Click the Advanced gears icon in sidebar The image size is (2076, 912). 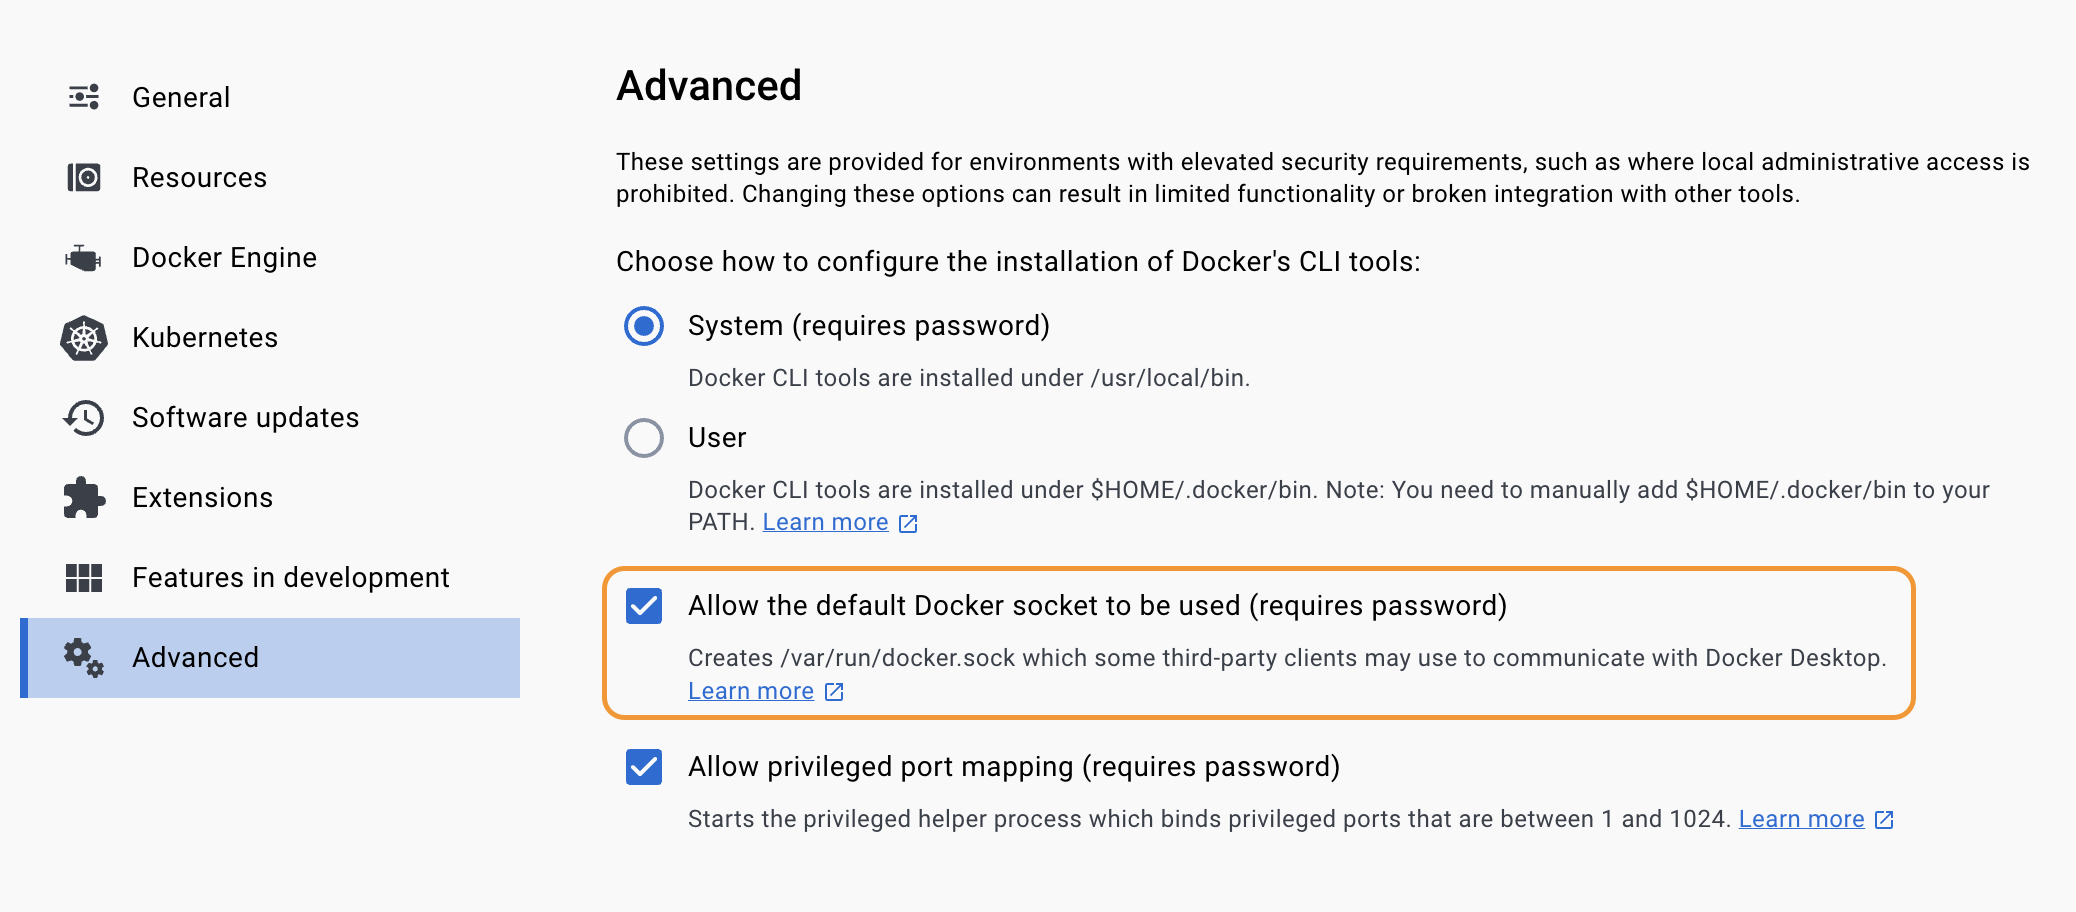(x=84, y=657)
